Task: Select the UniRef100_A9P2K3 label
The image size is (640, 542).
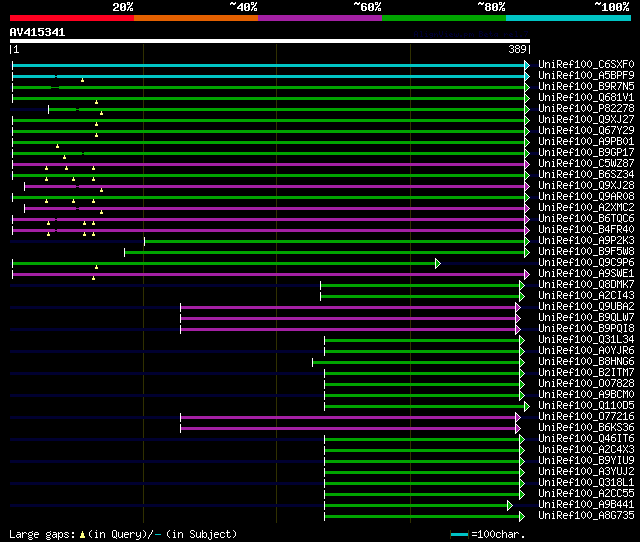Action: tap(586, 241)
